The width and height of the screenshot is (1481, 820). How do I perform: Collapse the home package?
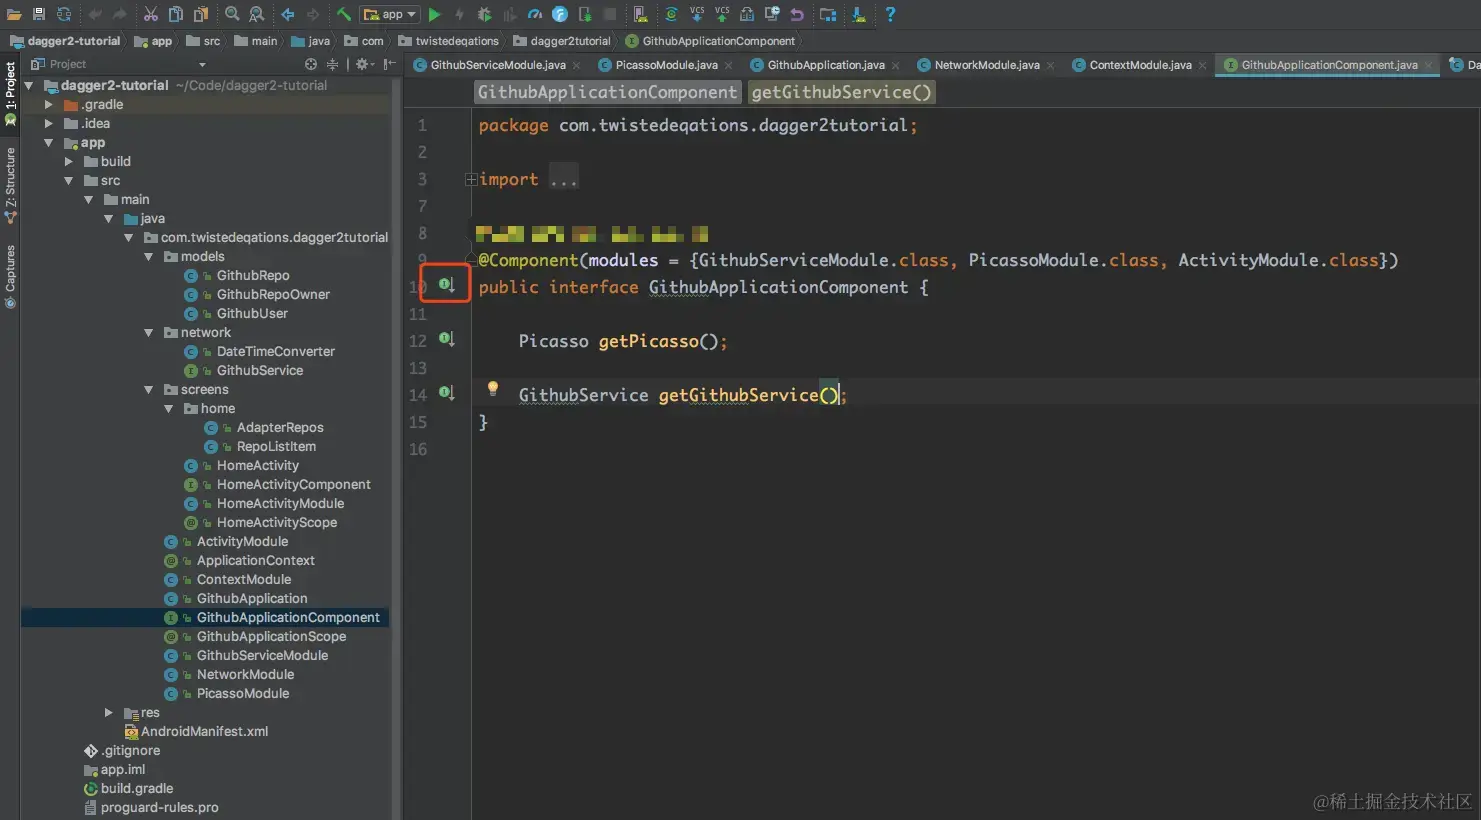(168, 408)
